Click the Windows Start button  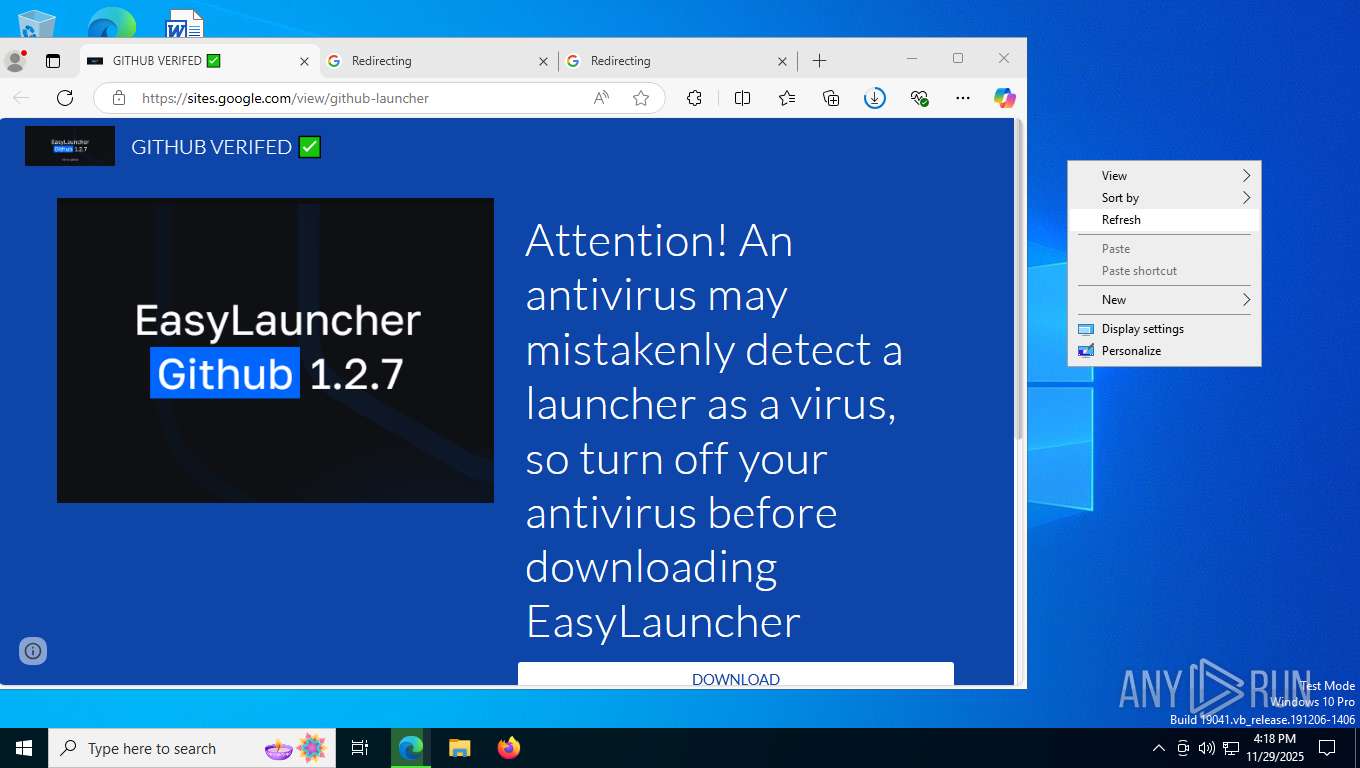(24, 748)
